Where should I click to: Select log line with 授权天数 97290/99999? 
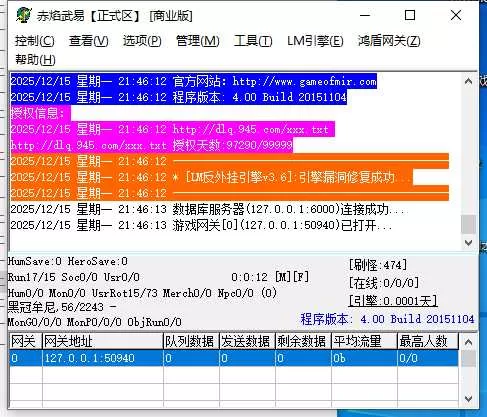point(152,145)
